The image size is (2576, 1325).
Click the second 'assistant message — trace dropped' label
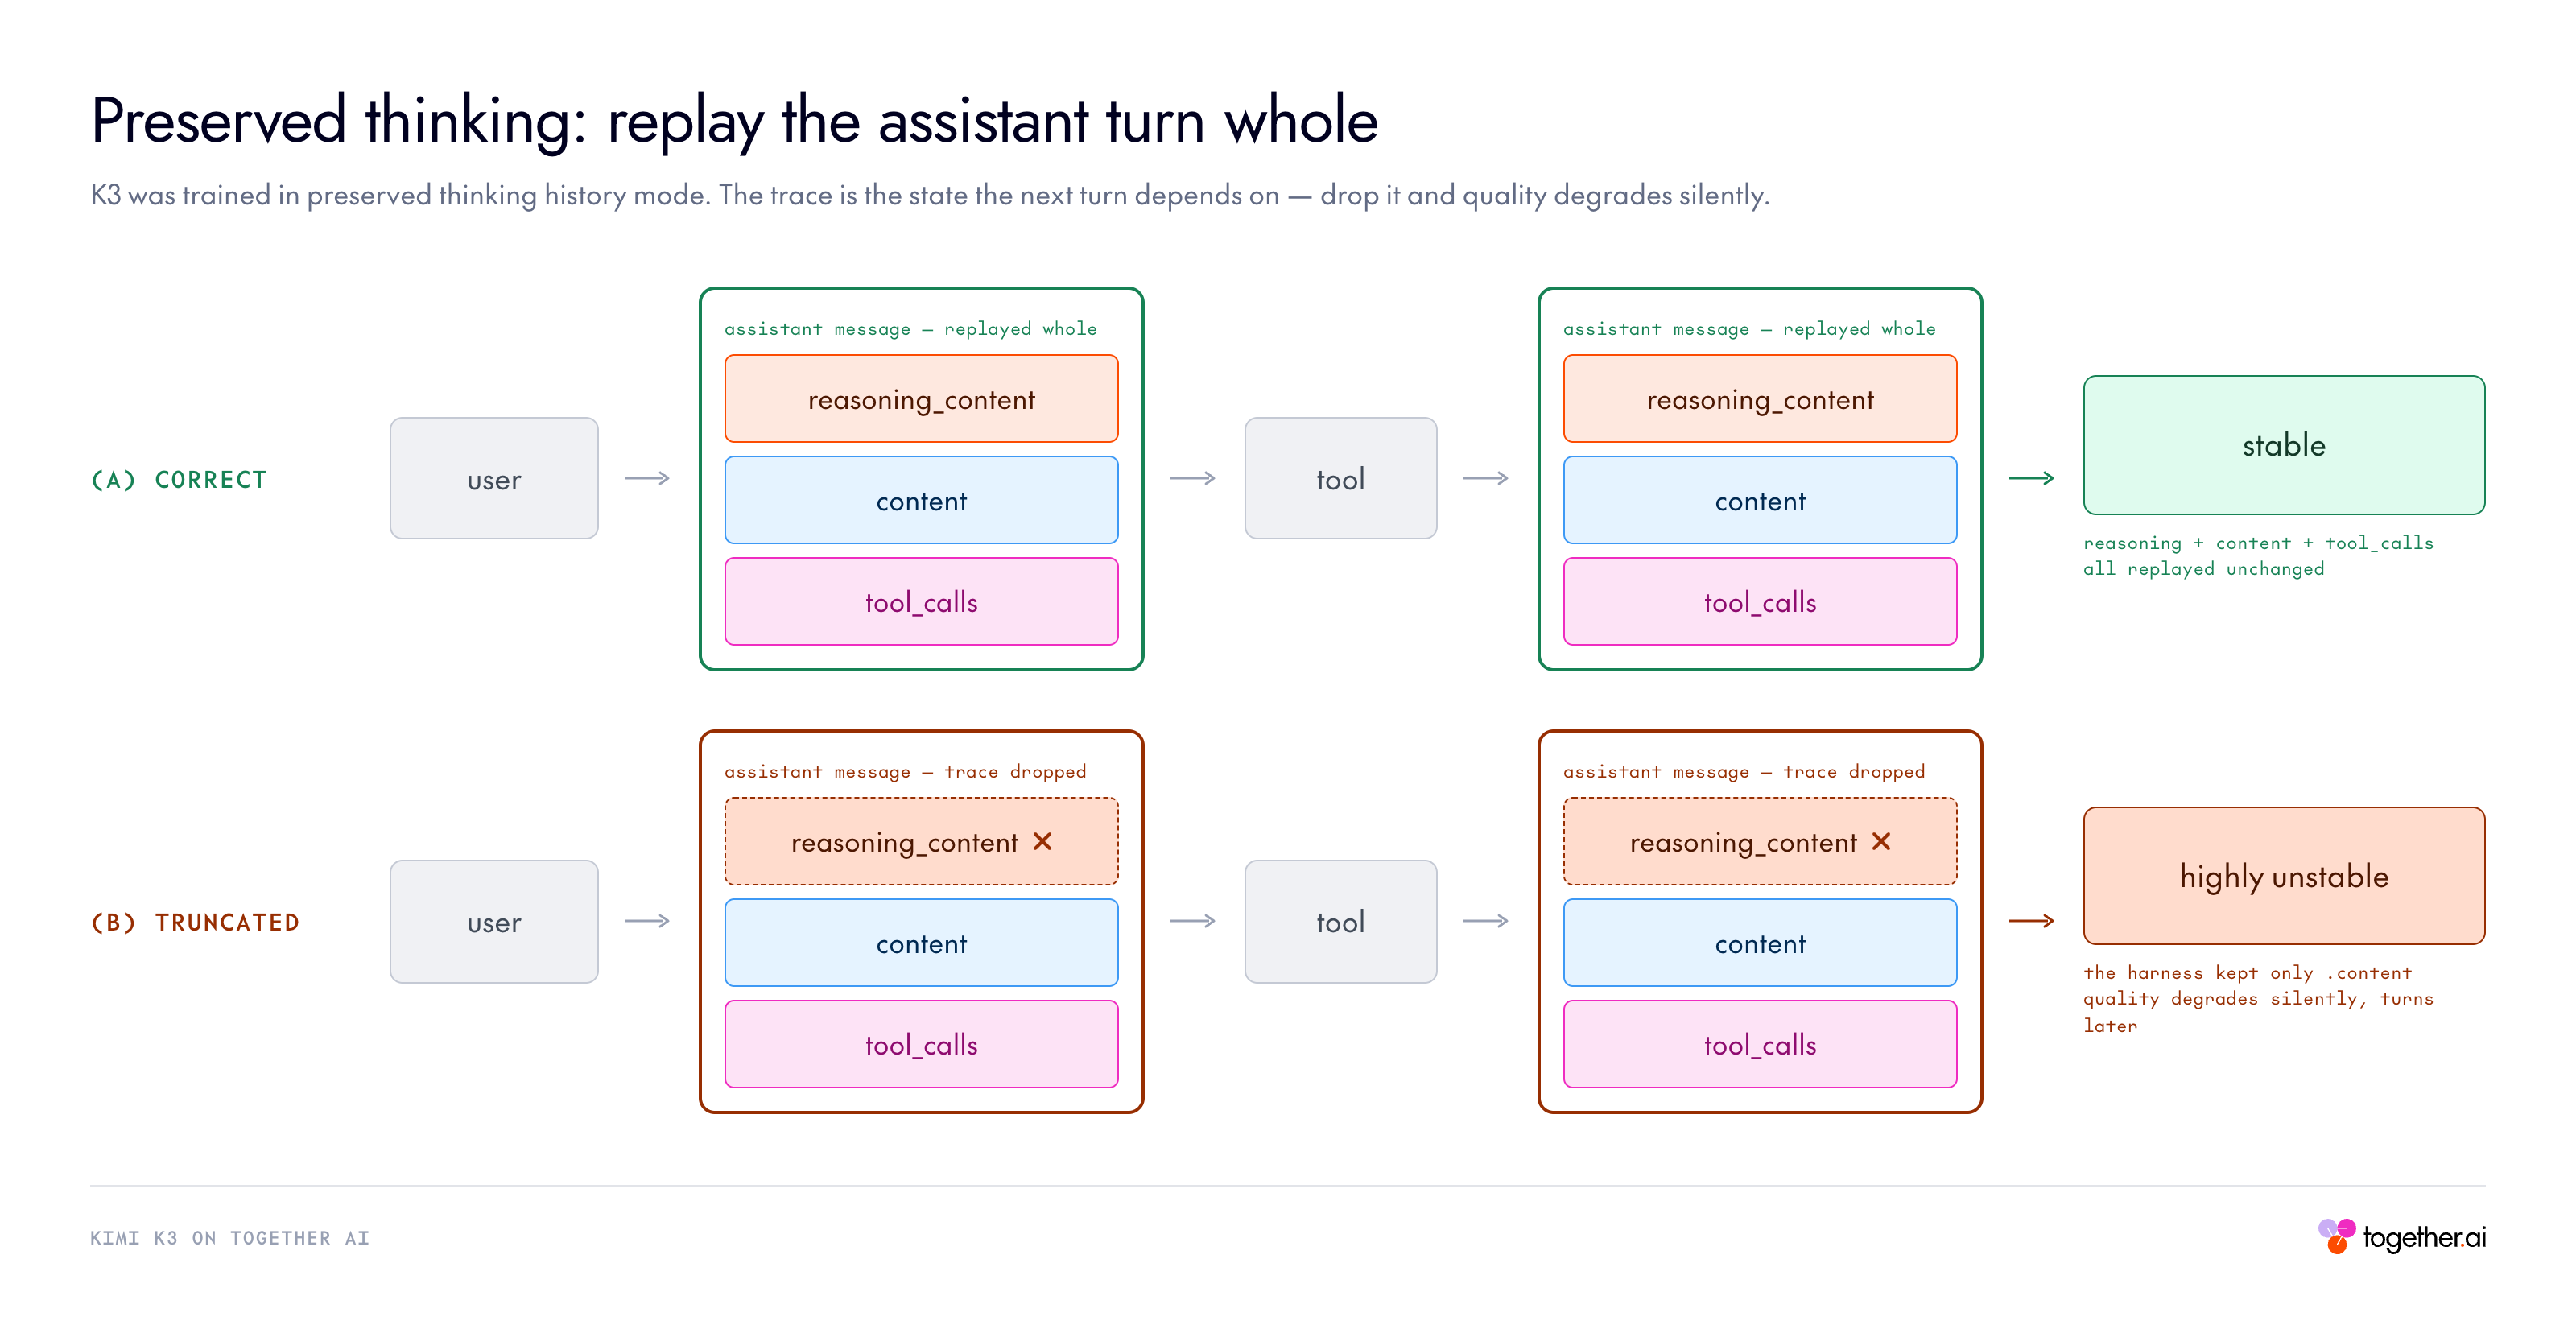click(1744, 772)
